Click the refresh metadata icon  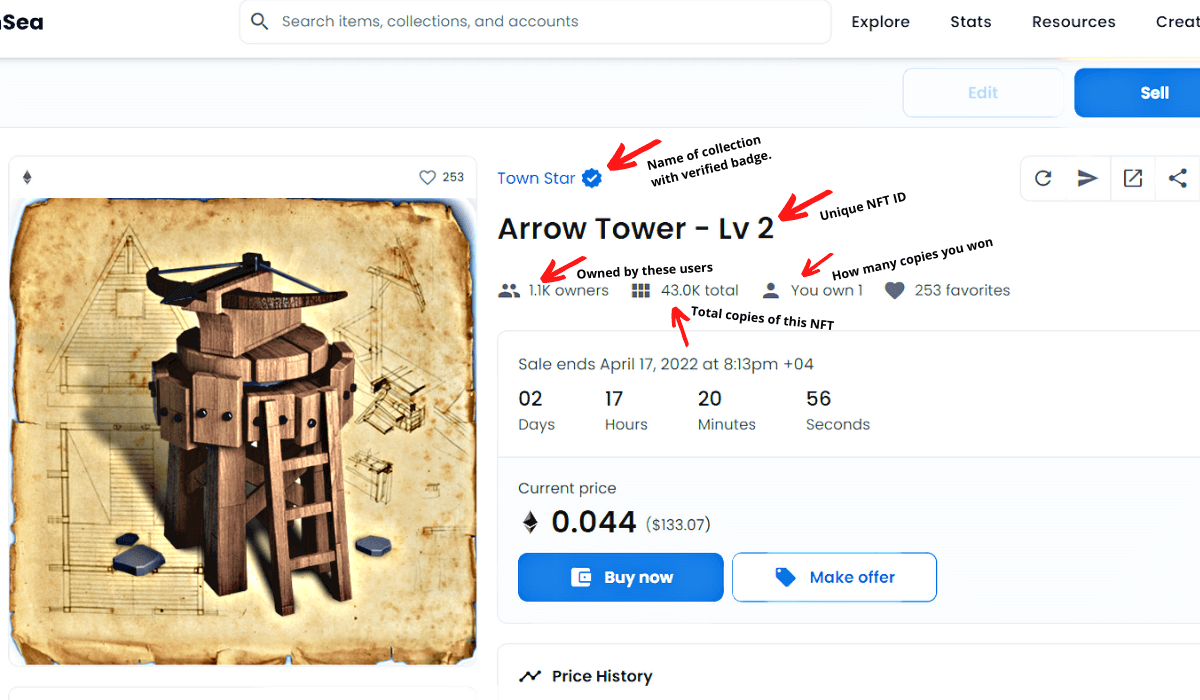pyautogui.click(x=1043, y=178)
